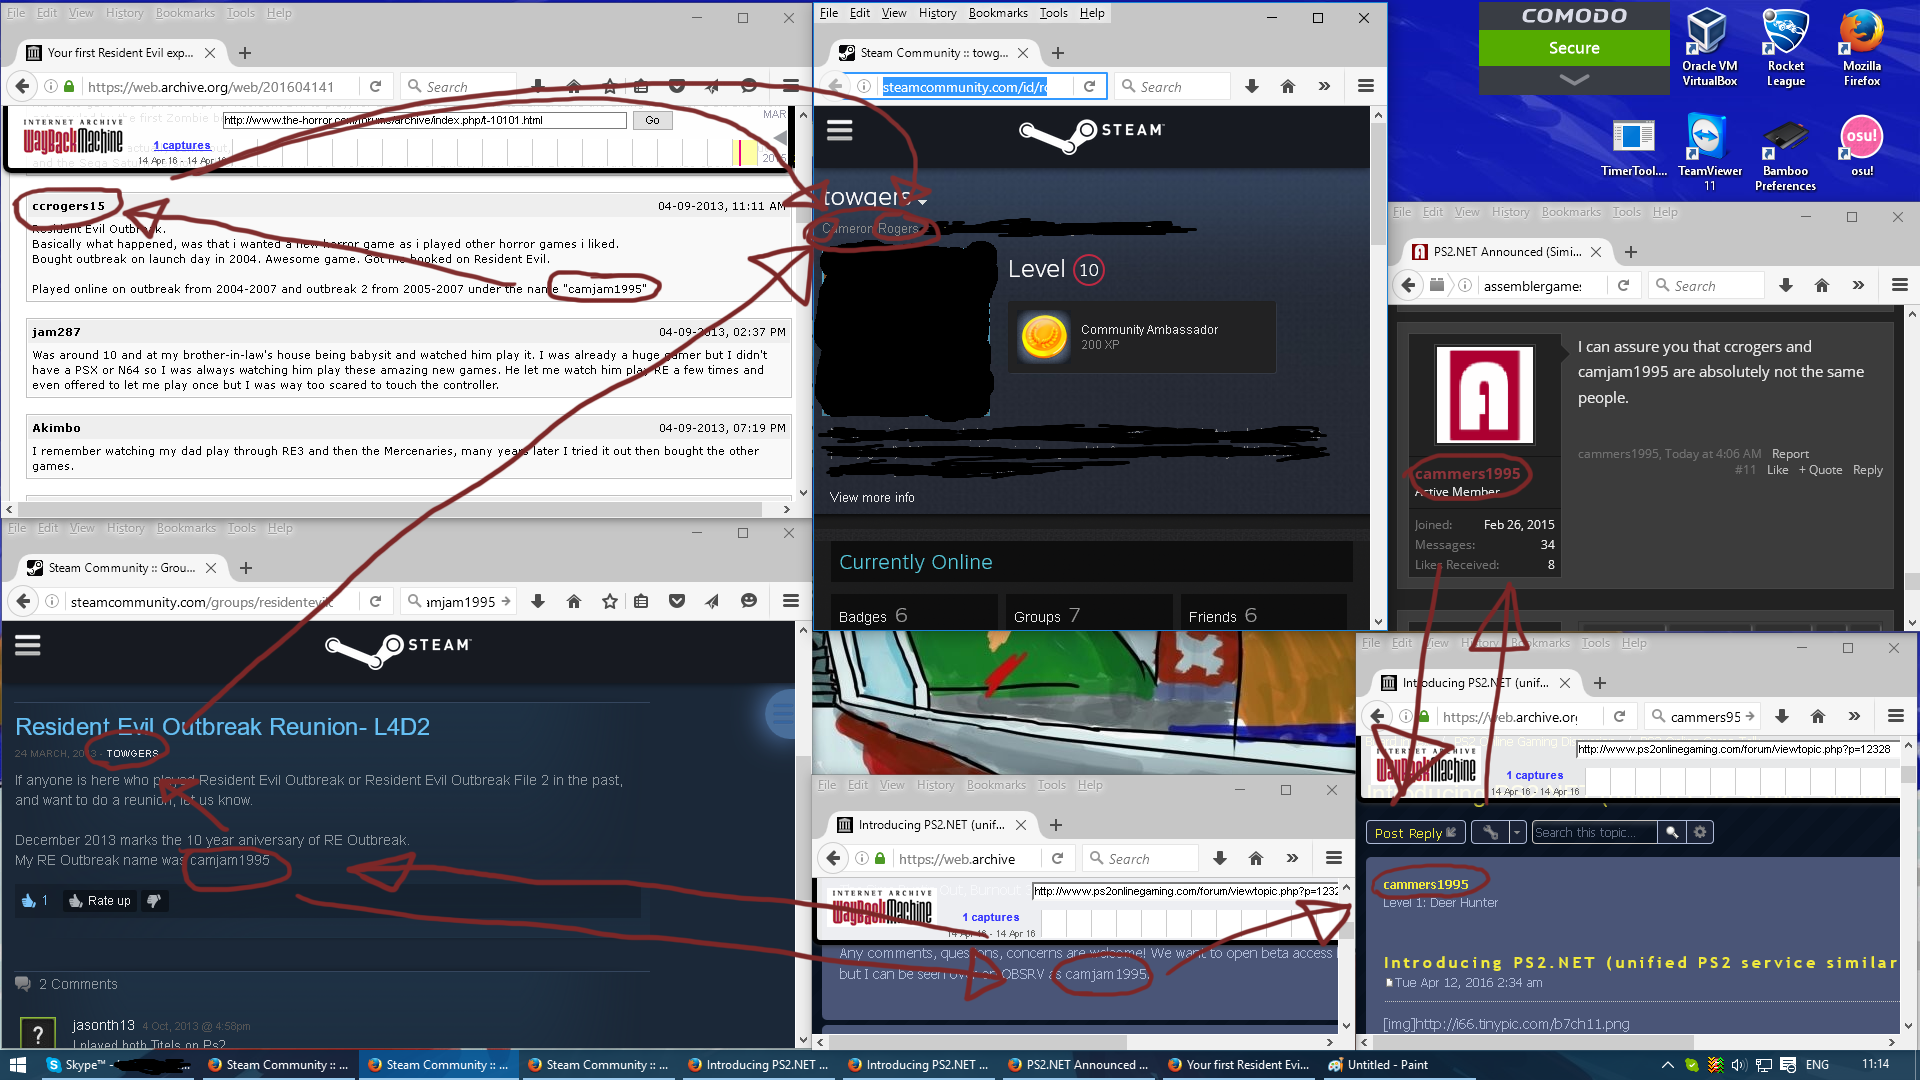Viewport: 1920px width, 1080px height.
Task: Open Firefox menu in PS2.NET Announced window
Action: click(x=1900, y=286)
